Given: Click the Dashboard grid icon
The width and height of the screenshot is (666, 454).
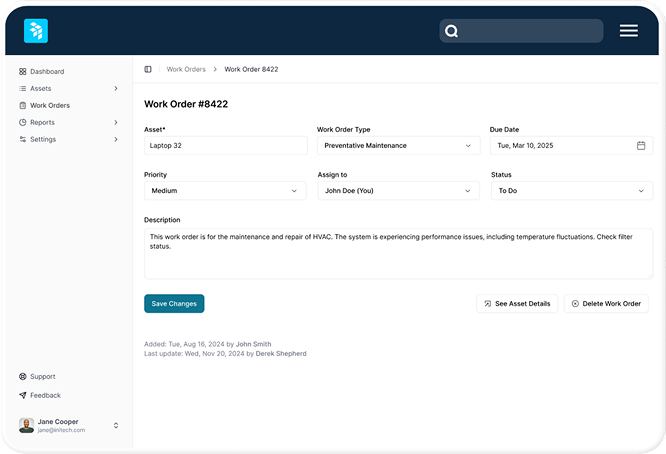Looking at the screenshot, I should (x=23, y=71).
